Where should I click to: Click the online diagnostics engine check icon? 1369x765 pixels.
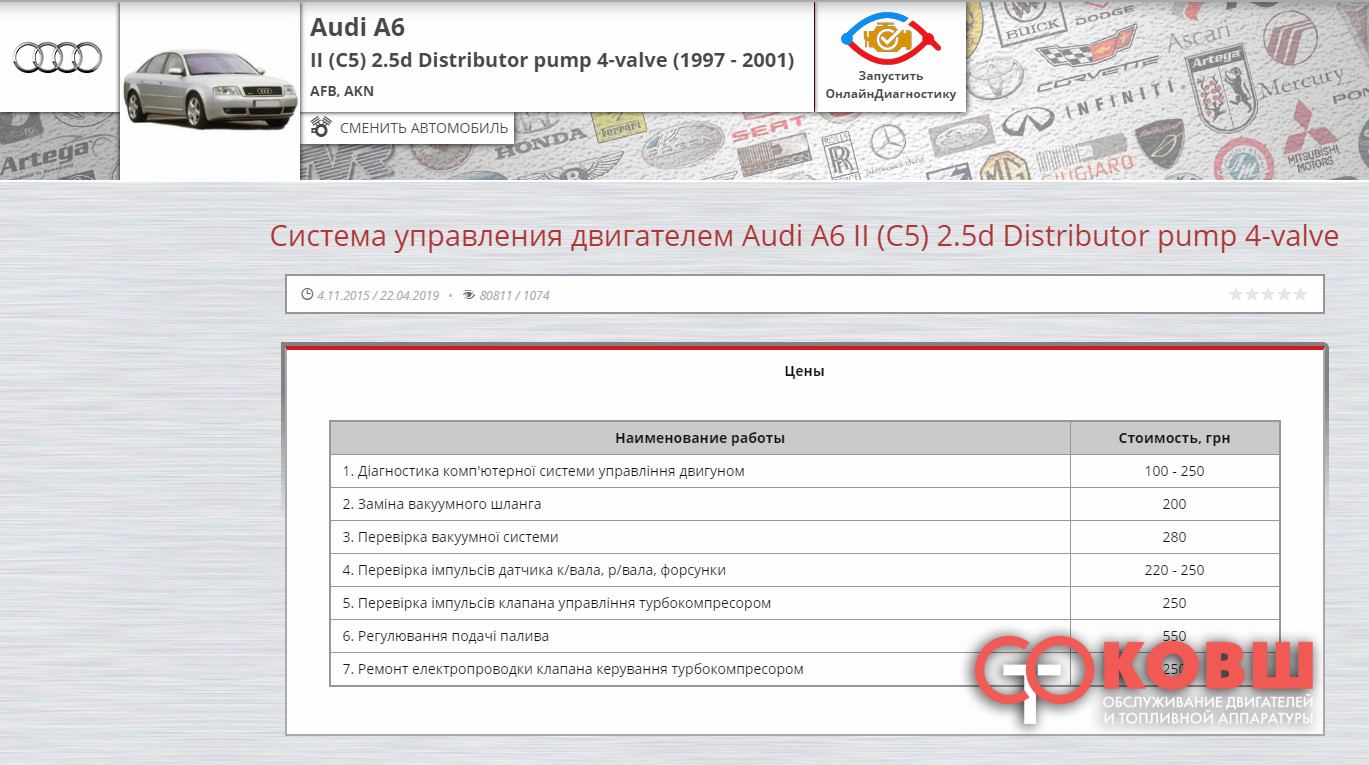tap(889, 38)
